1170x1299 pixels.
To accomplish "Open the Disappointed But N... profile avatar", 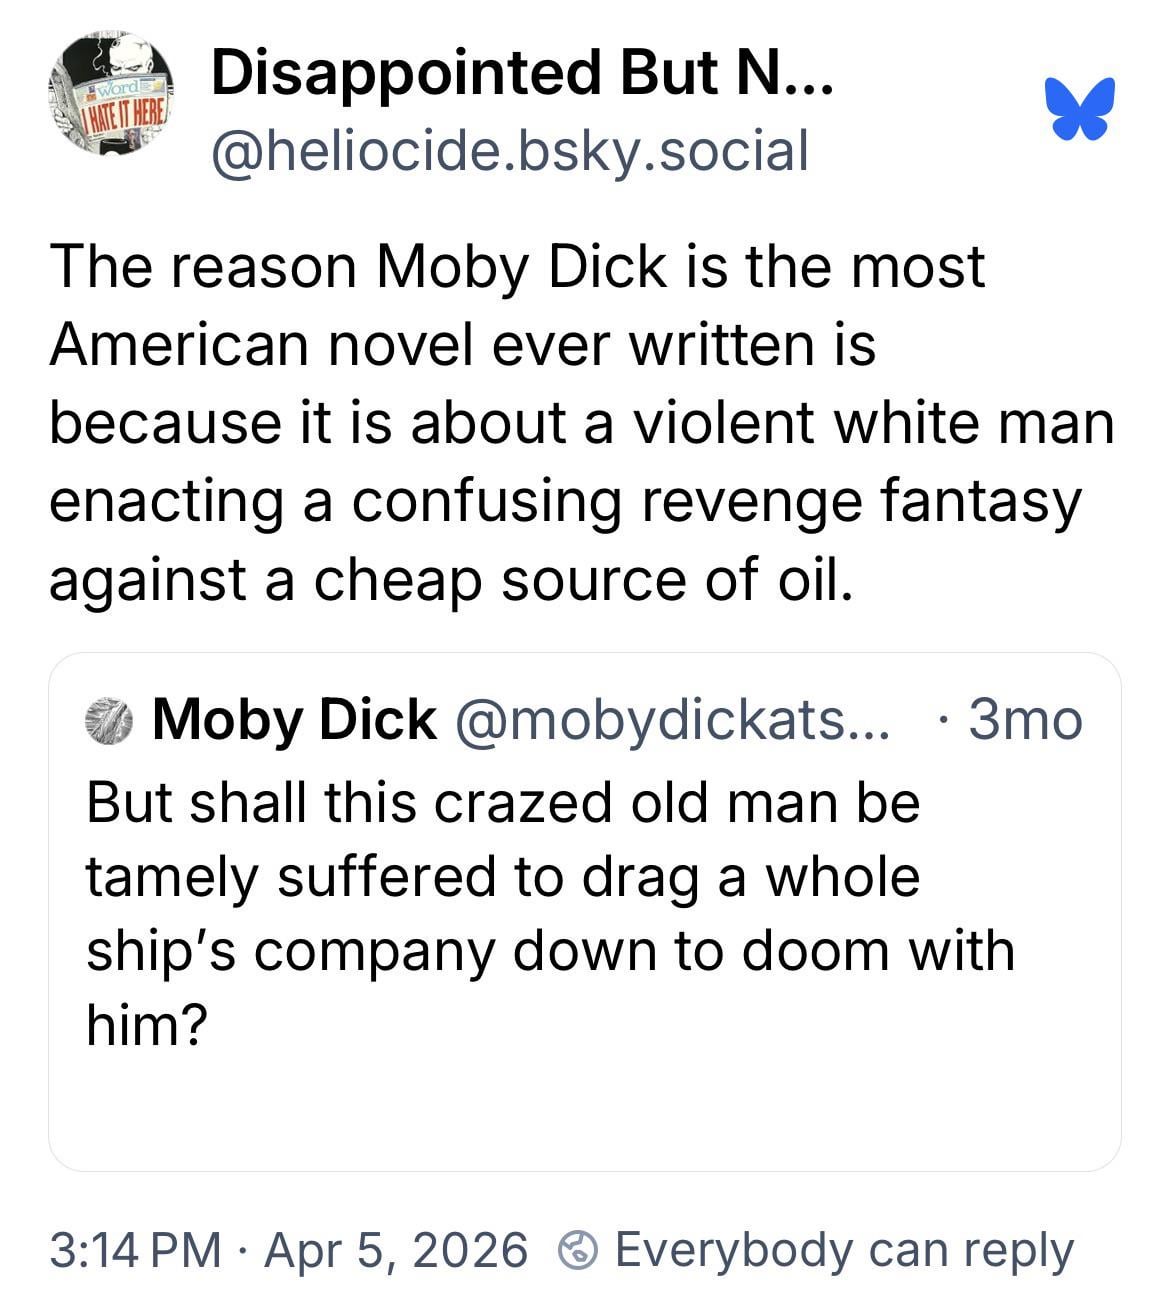I will tap(110, 94).
